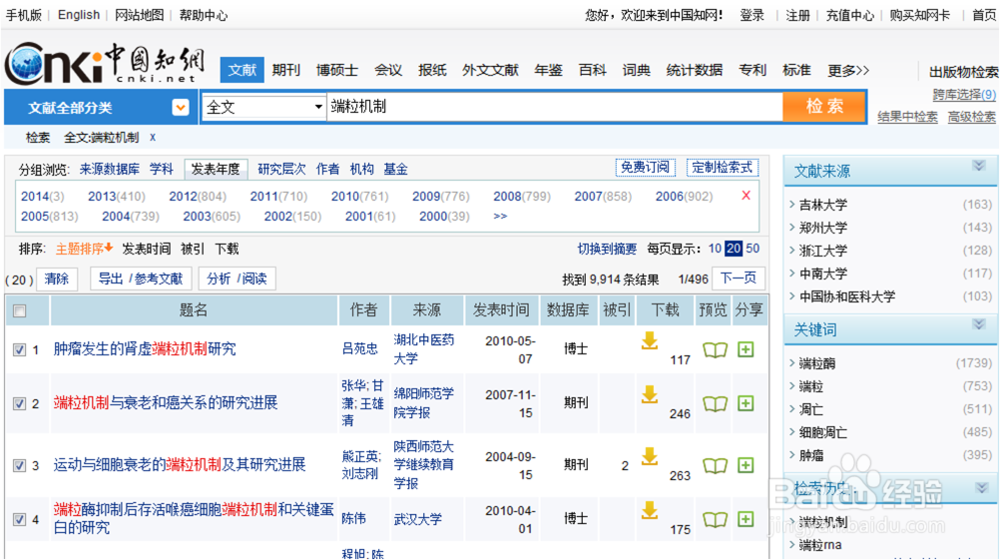
Task: Open 高级检索 advanced search link
Action: point(971,117)
